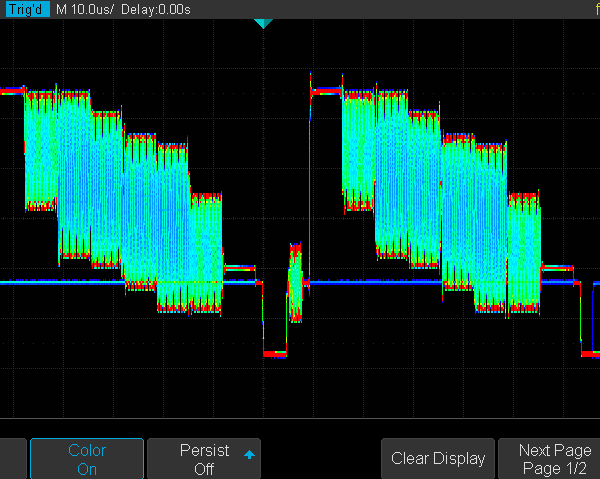Click the M 10.0us/ timebase readout
The height and width of the screenshot is (479, 600).
coord(90,9)
